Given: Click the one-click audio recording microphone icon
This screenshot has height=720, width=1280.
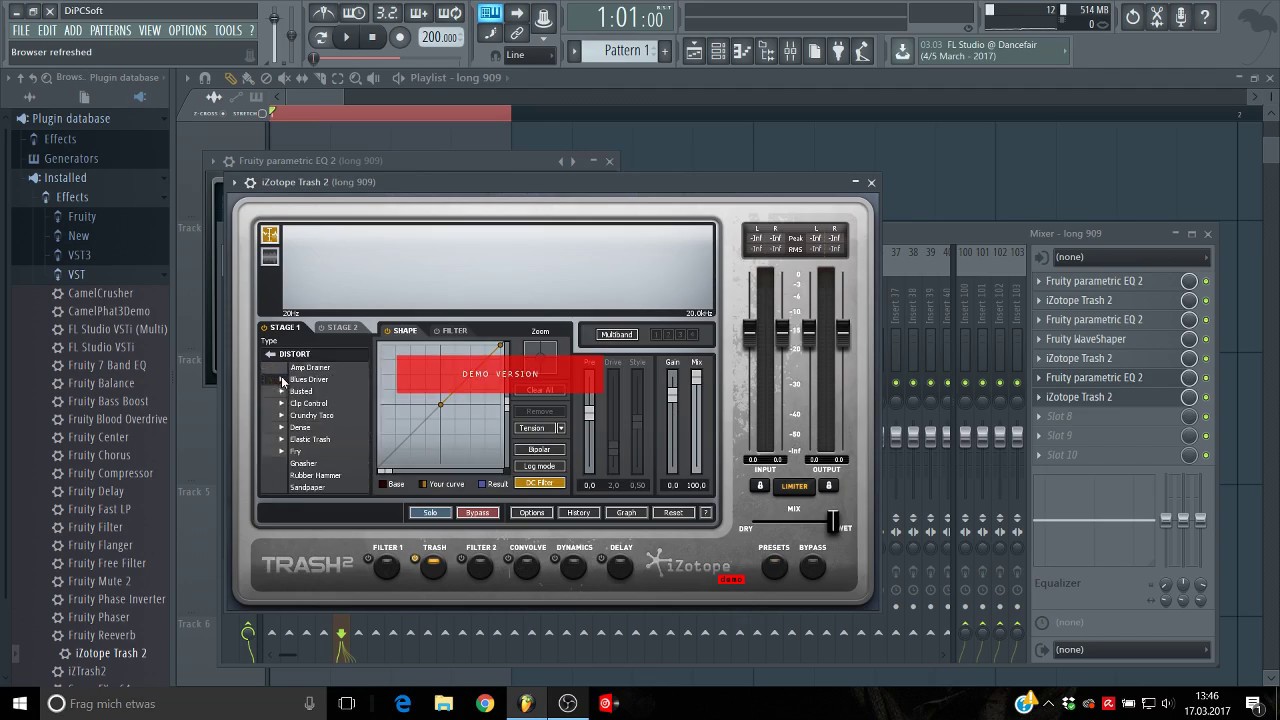Looking at the screenshot, I should [1181, 16].
